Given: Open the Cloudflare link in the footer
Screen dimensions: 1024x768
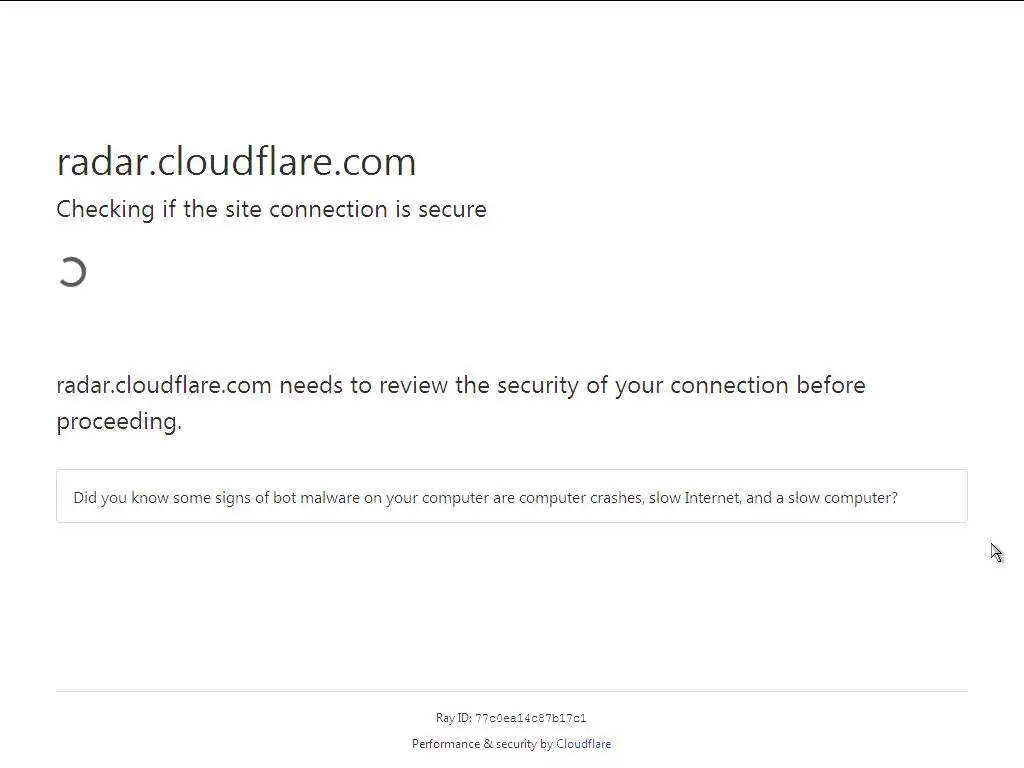Looking at the screenshot, I should pyautogui.click(x=583, y=744).
